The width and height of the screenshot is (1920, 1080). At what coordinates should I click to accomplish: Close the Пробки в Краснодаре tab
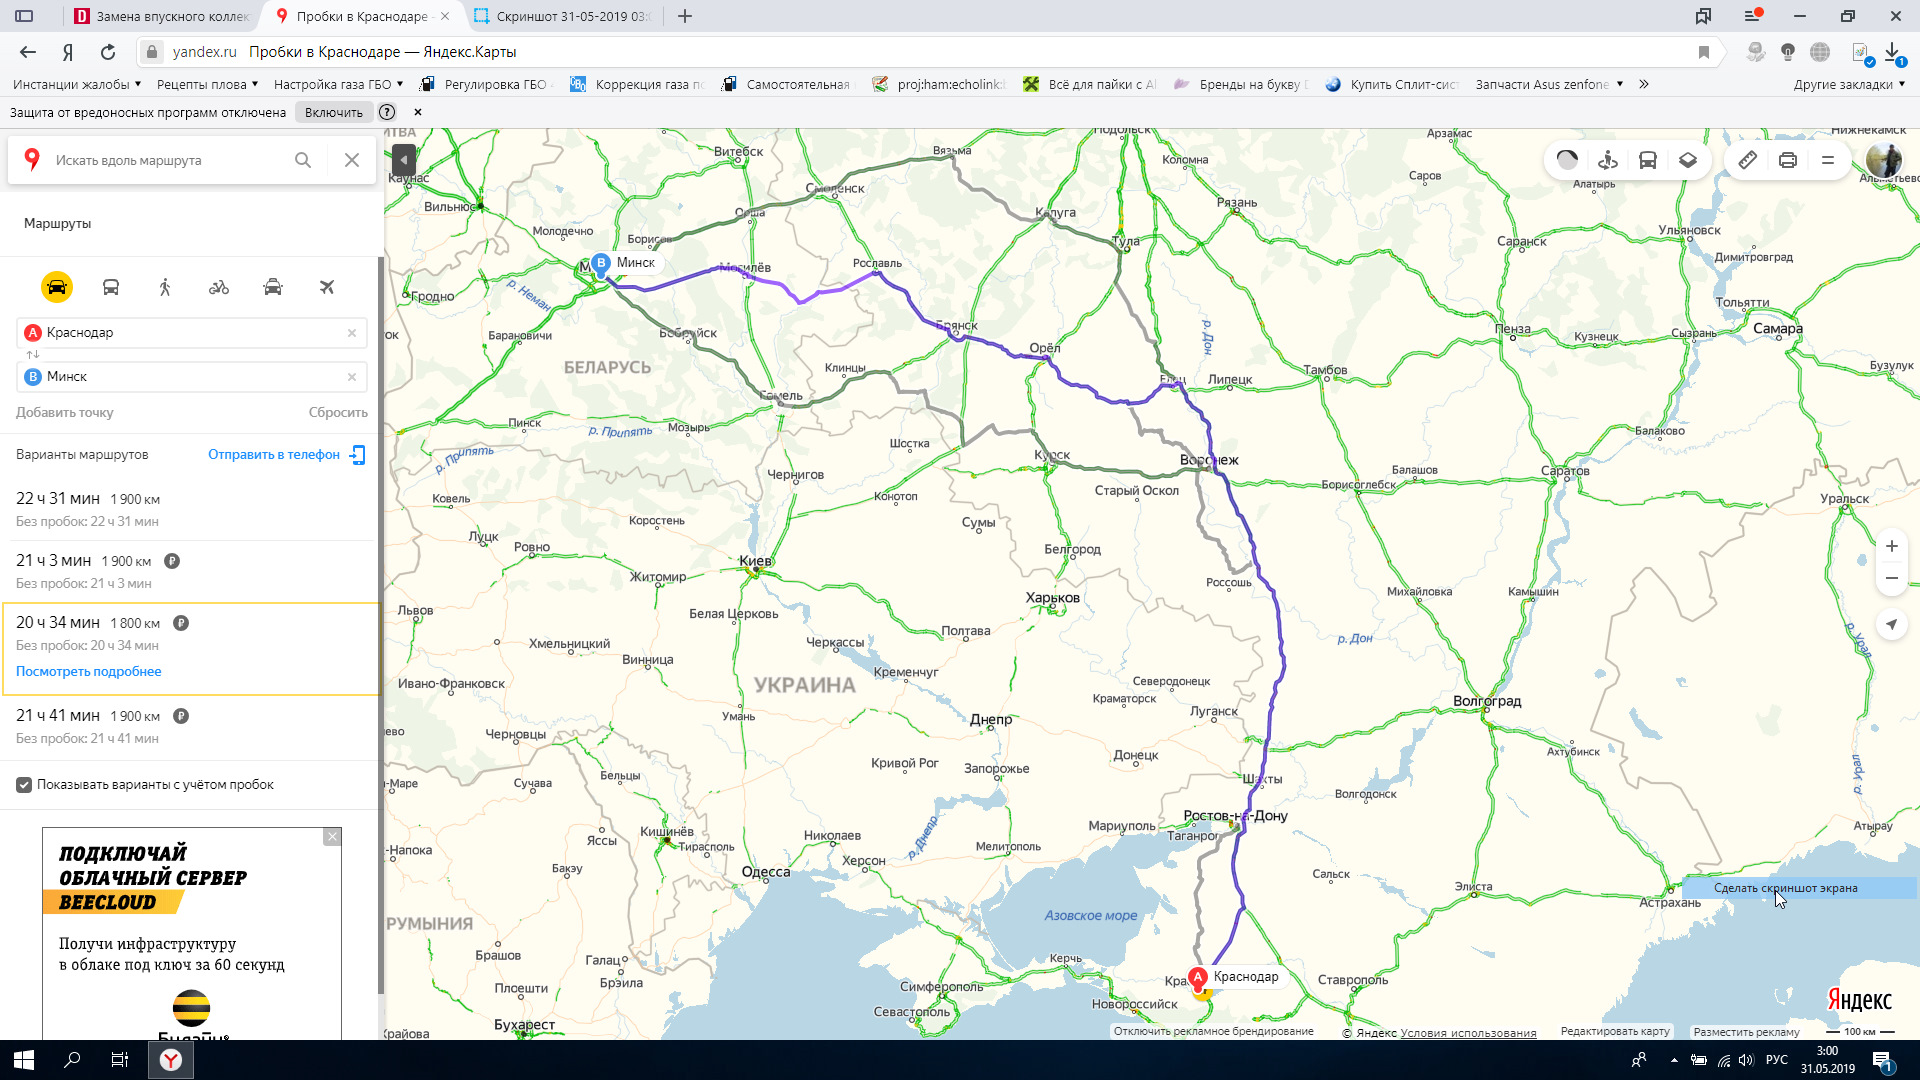click(445, 16)
